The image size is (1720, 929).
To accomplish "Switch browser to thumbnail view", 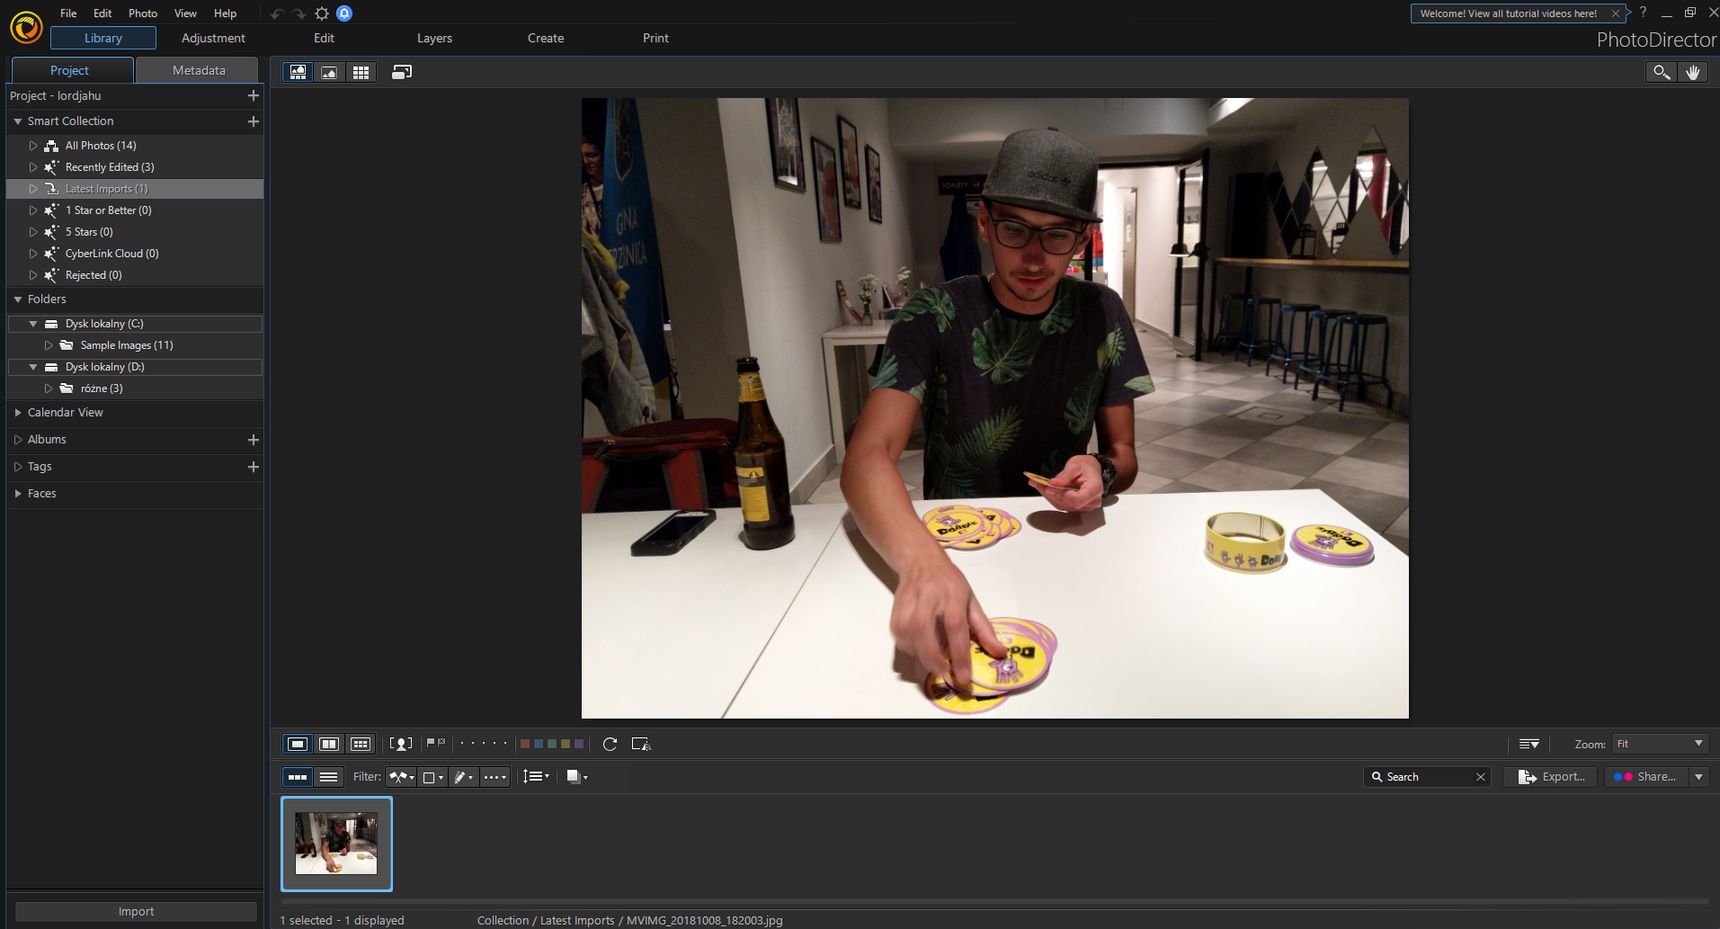I will [x=297, y=777].
